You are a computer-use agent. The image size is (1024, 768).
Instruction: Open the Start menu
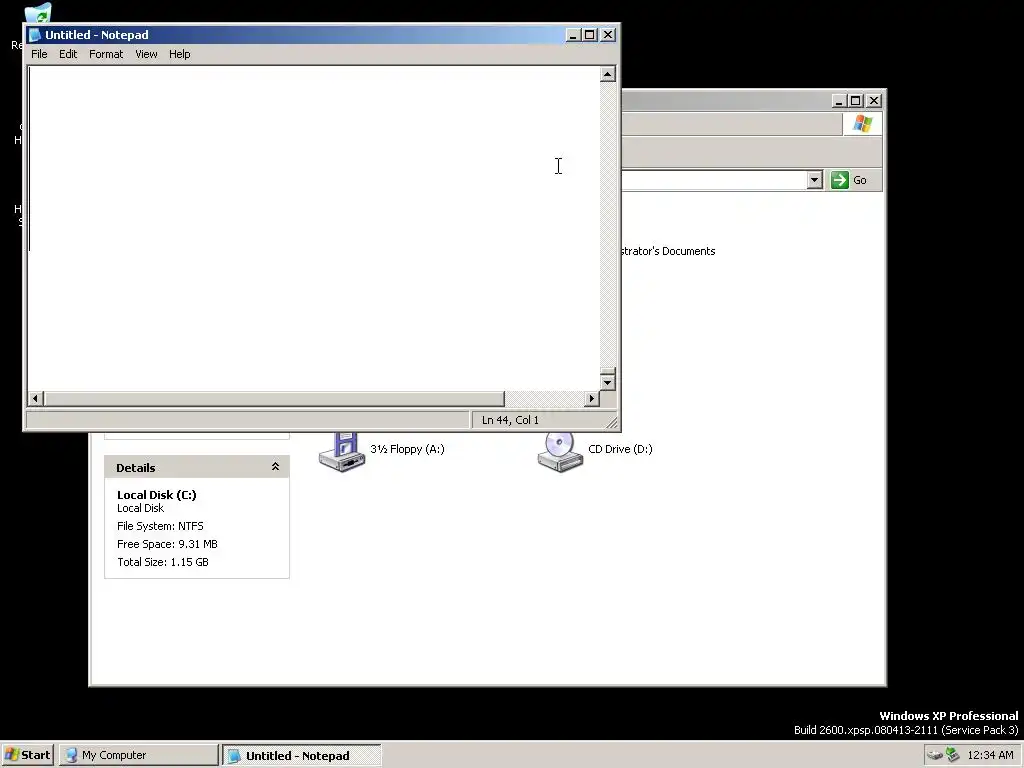[27, 755]
